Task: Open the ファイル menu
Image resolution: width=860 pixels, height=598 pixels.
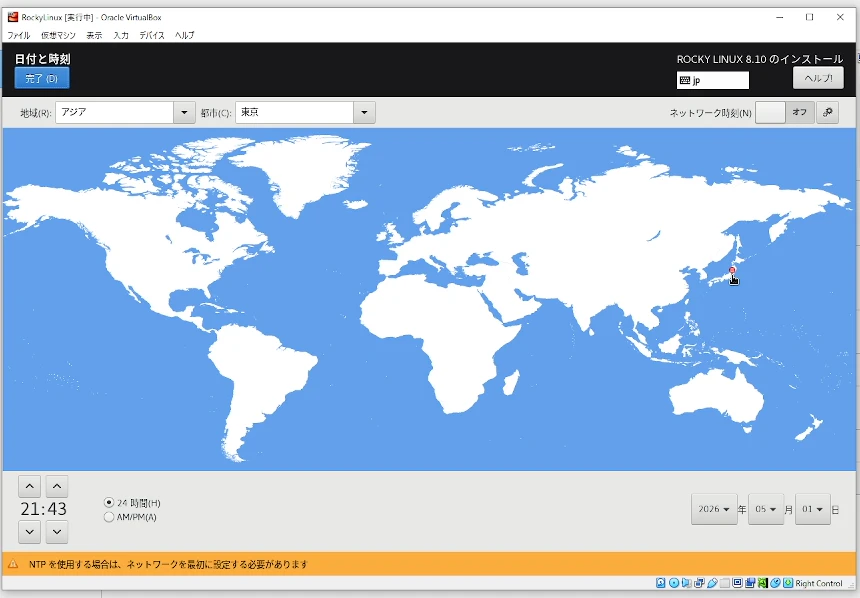Action: (19, 35)
